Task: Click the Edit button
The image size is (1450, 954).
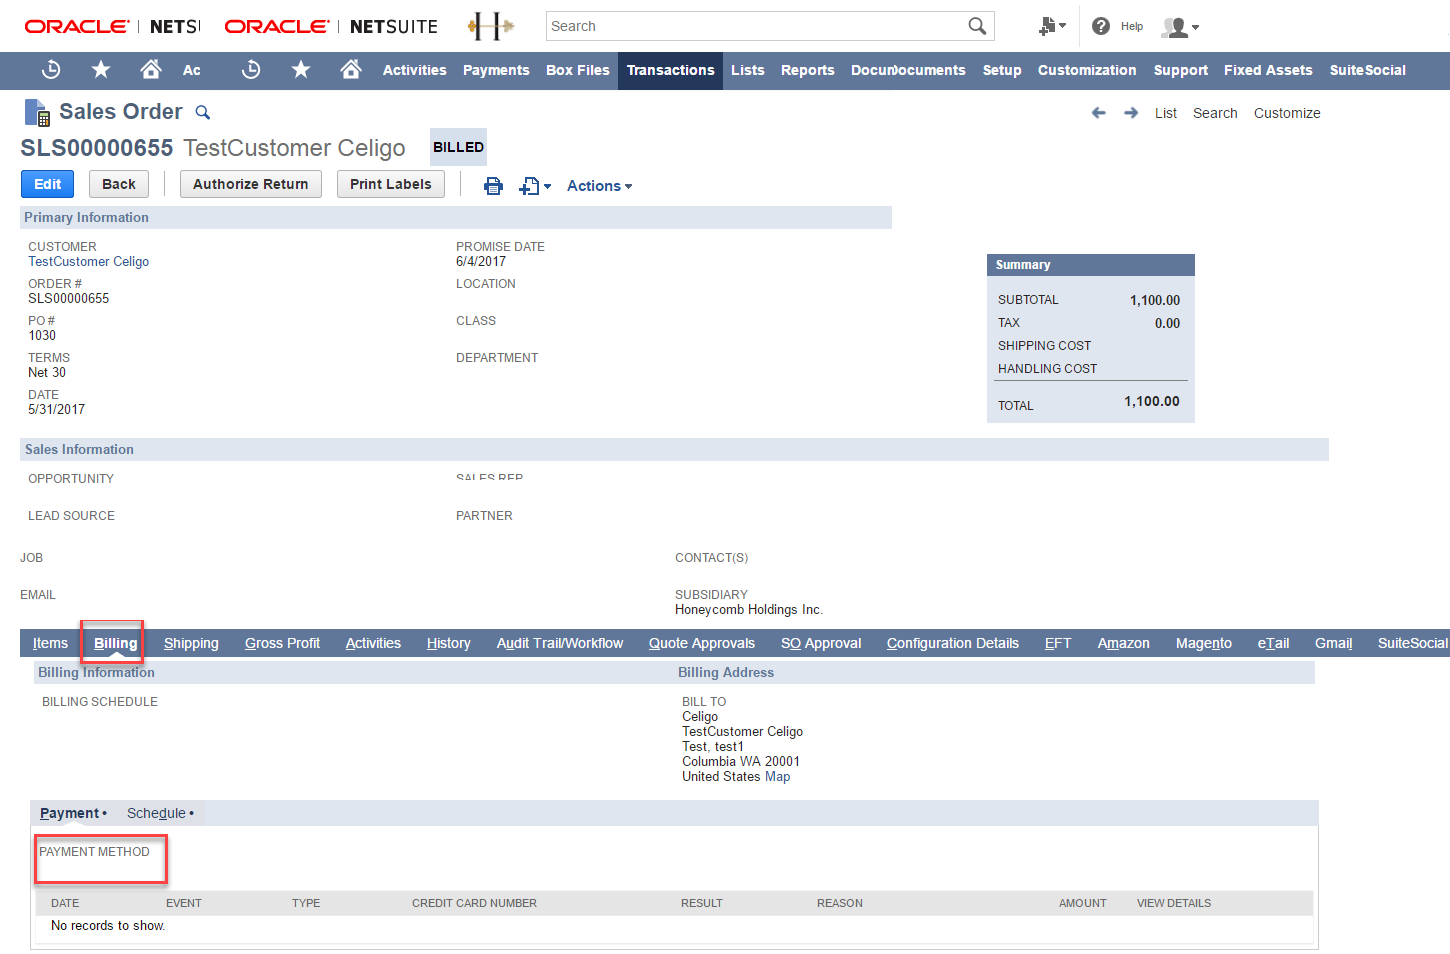Action: point(47,184)
